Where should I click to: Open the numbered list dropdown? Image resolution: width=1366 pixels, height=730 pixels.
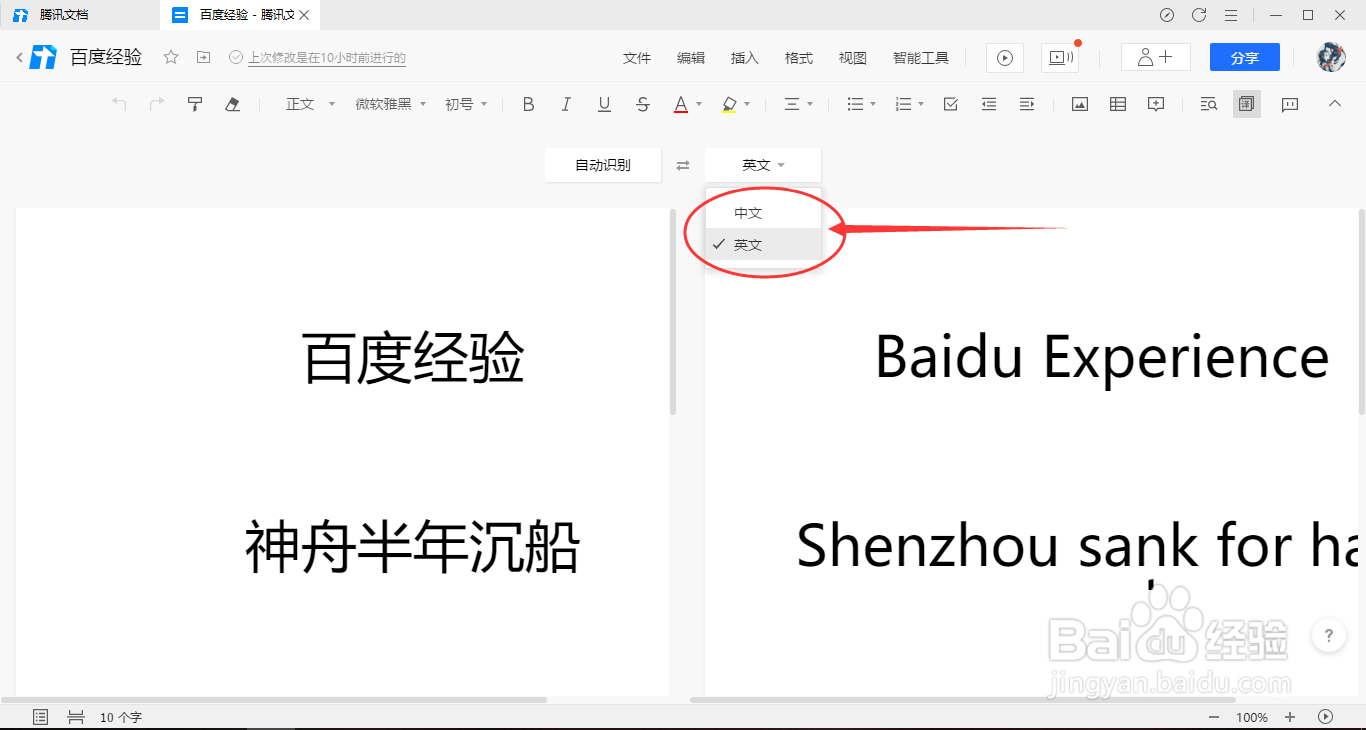point(909,104)
